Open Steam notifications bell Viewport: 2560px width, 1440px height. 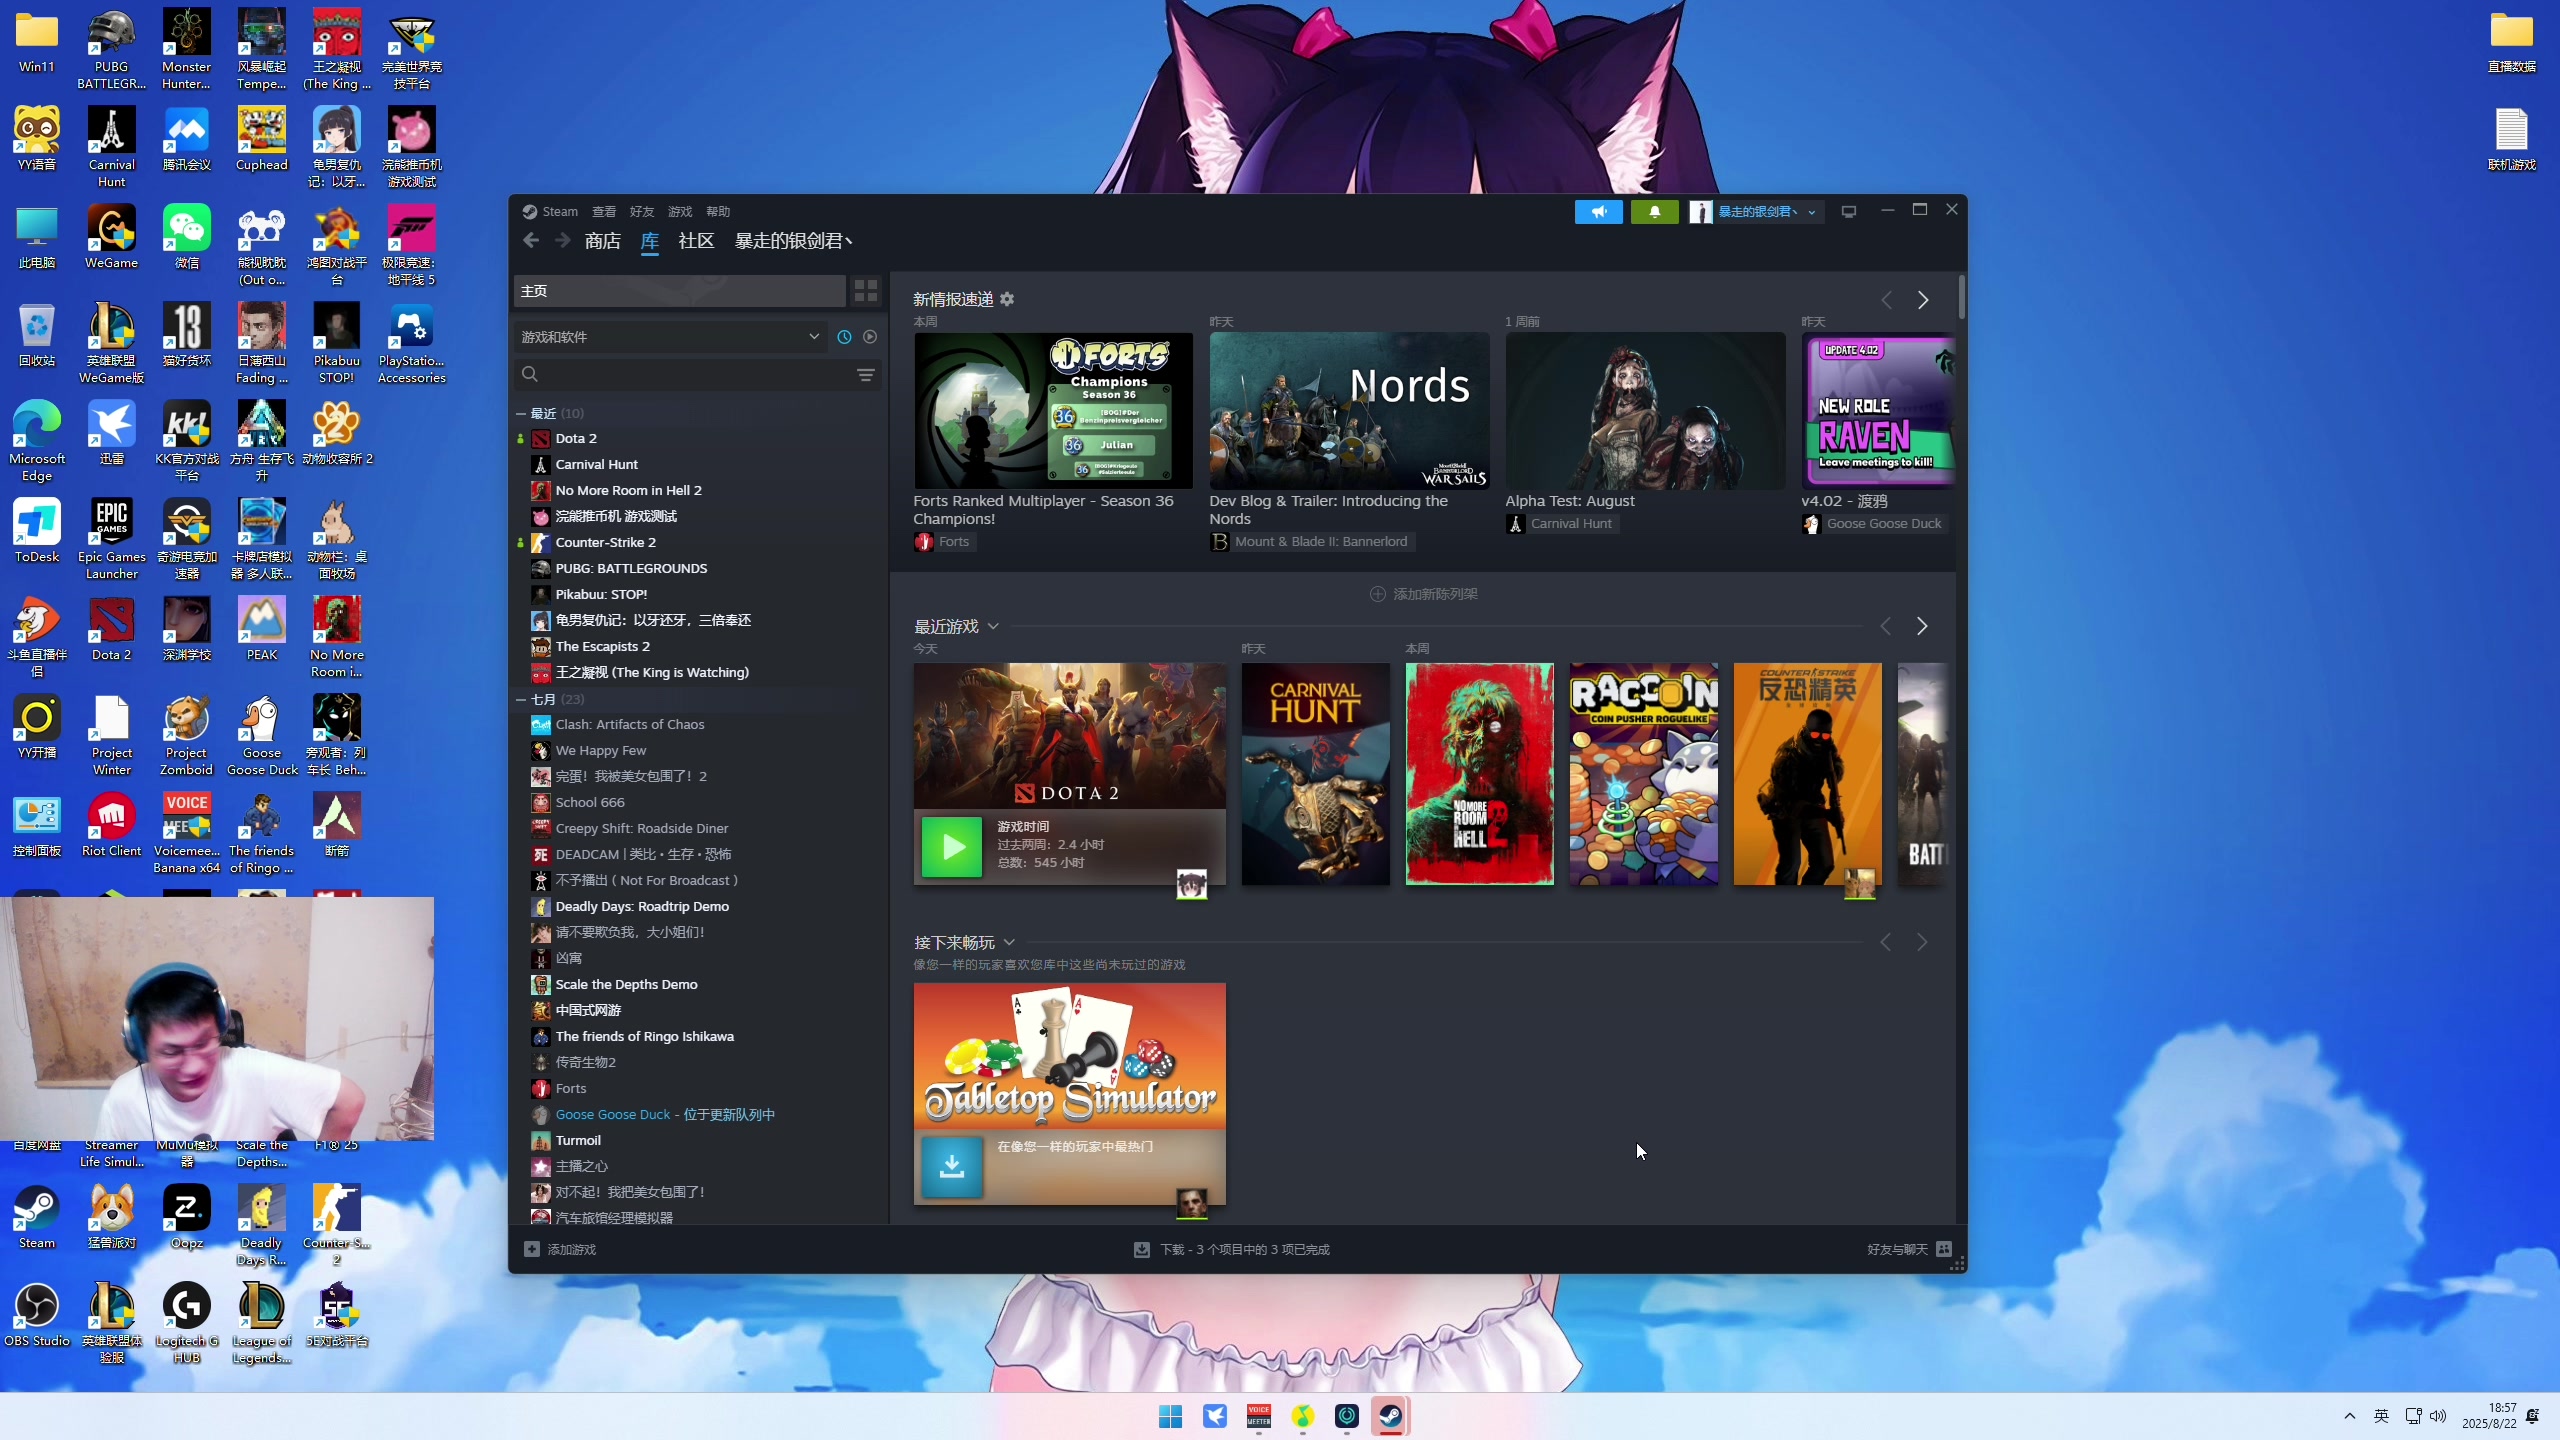[x=1654, y=212]
